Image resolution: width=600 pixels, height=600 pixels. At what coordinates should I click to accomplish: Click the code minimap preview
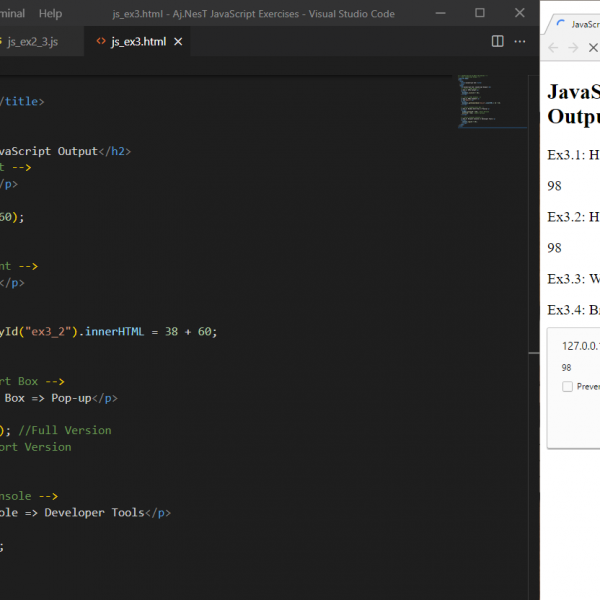click(480, 100)
